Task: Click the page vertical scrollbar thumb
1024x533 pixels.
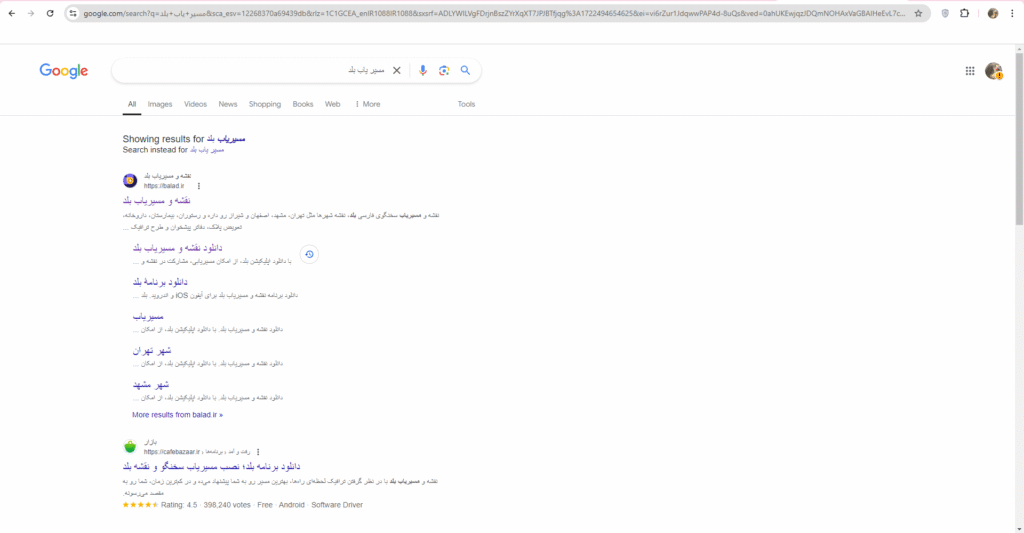Action: 1019,138
